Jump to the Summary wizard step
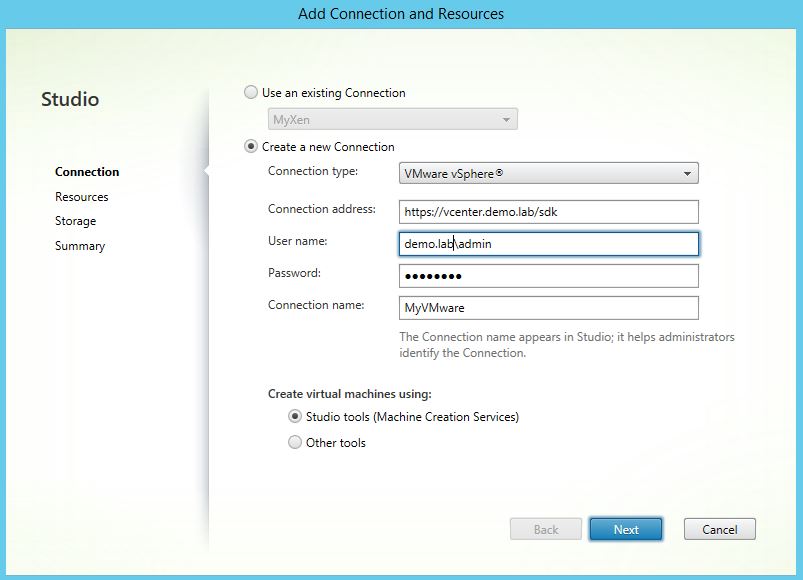Screen dimensions: 803x580 pyautogui.click(x=80, y=246)
